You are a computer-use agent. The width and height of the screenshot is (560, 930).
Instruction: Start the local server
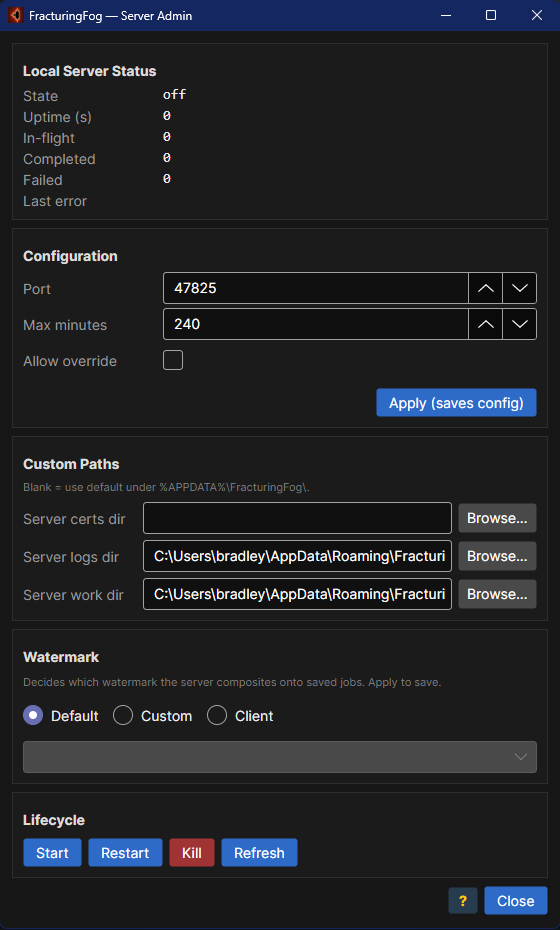click(52, 853)
